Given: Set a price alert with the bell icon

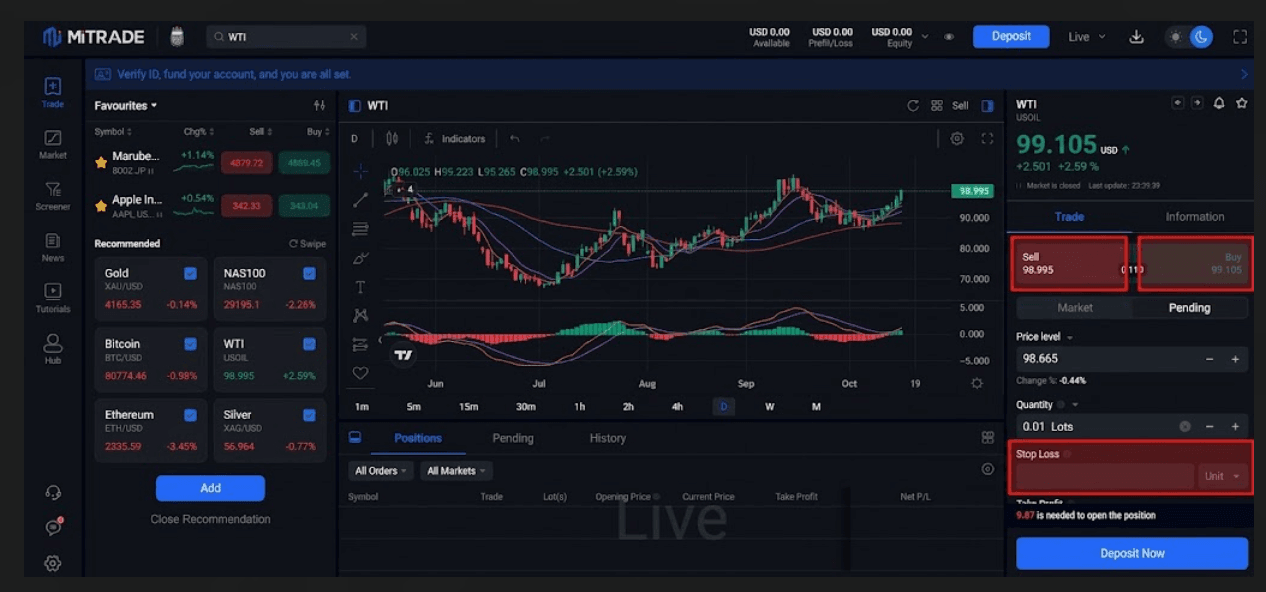Looking at the screenshot, I should [1219, 103].
